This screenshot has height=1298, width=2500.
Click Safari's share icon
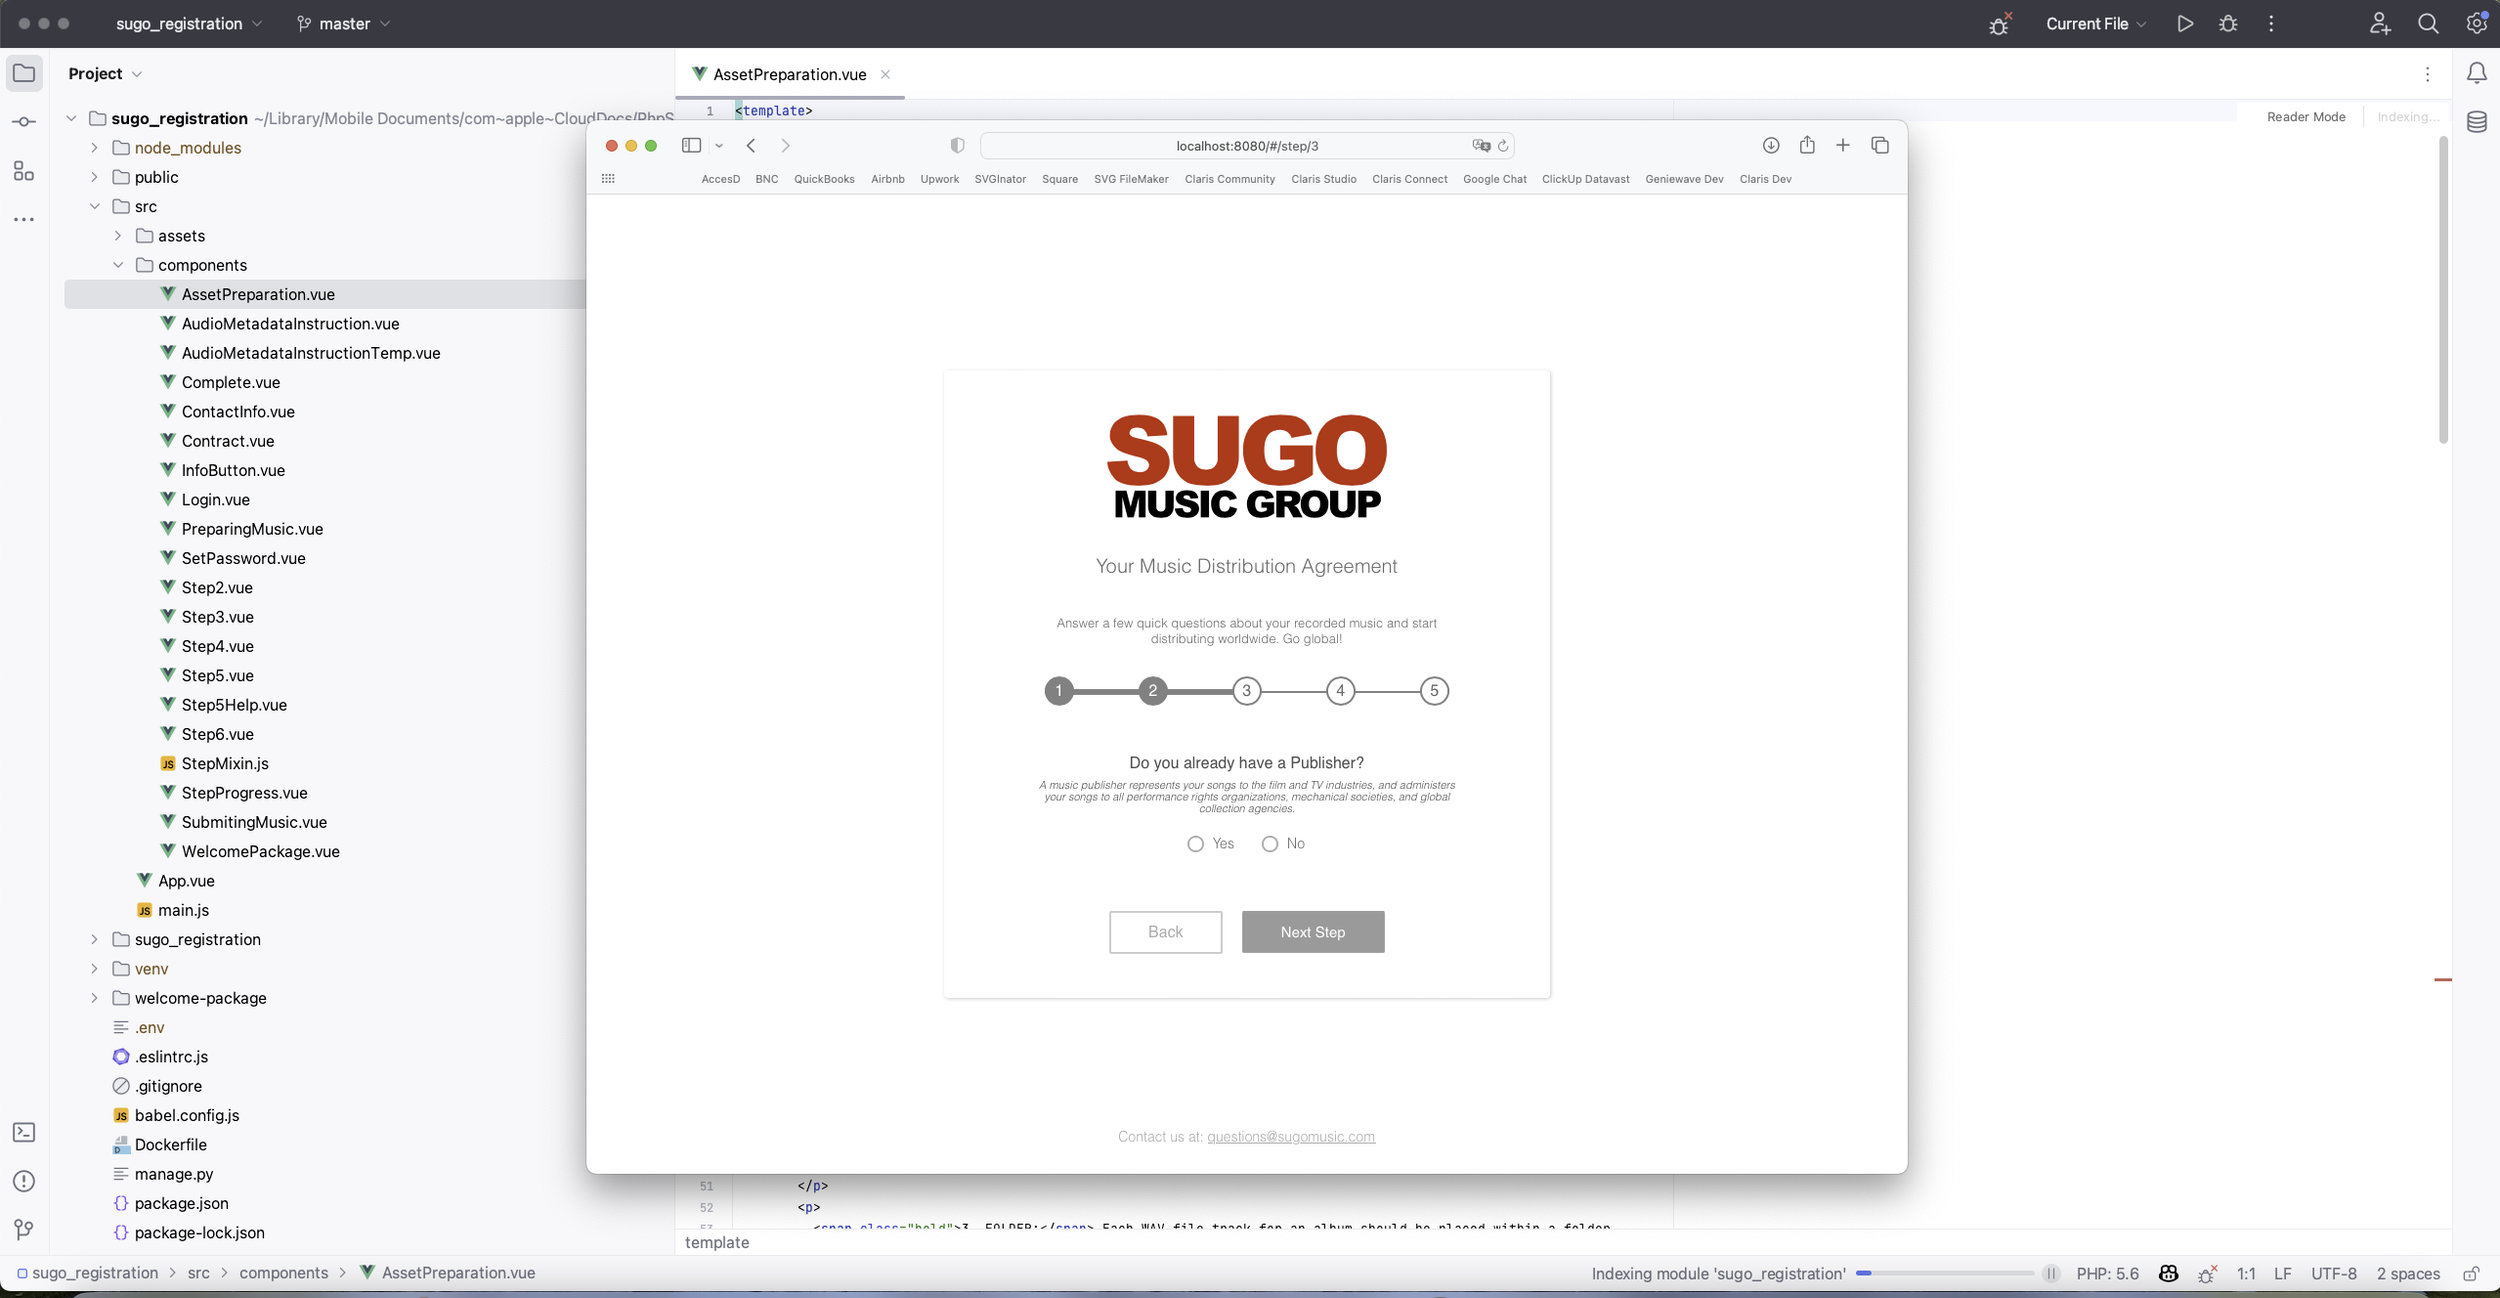coord(1807,146)
